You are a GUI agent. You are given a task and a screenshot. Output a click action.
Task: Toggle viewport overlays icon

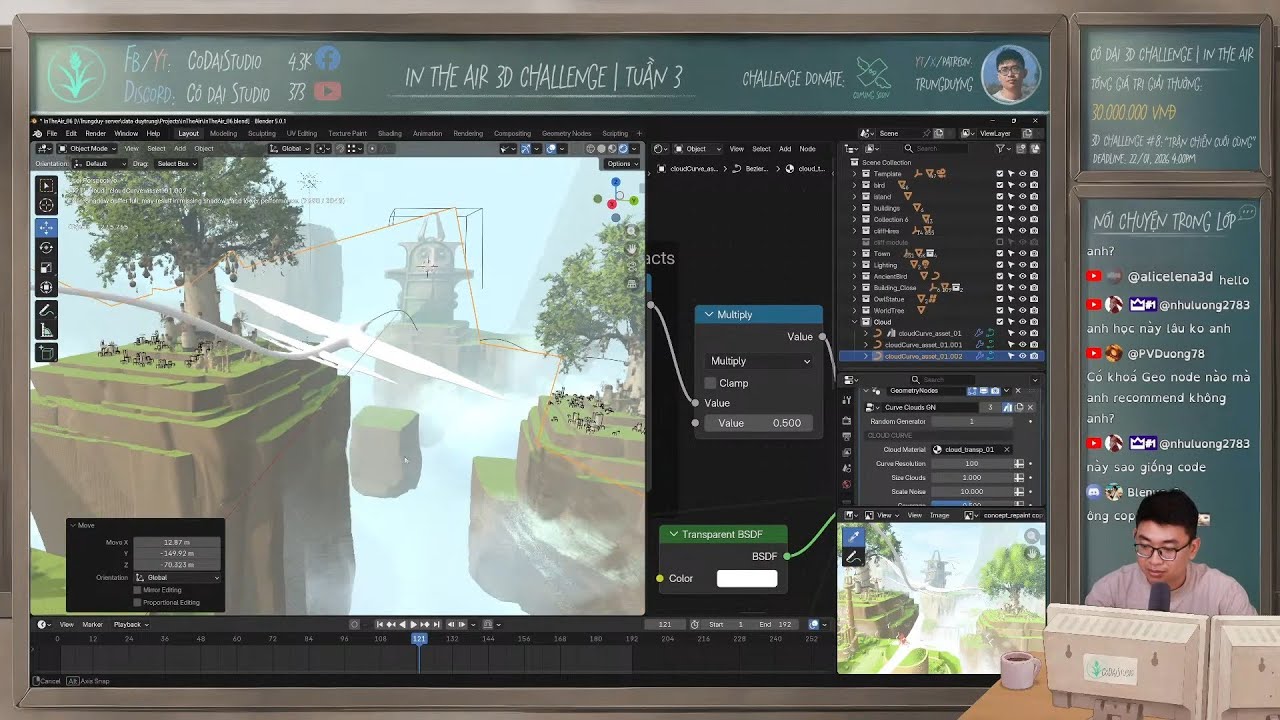[x=550, y=148]
